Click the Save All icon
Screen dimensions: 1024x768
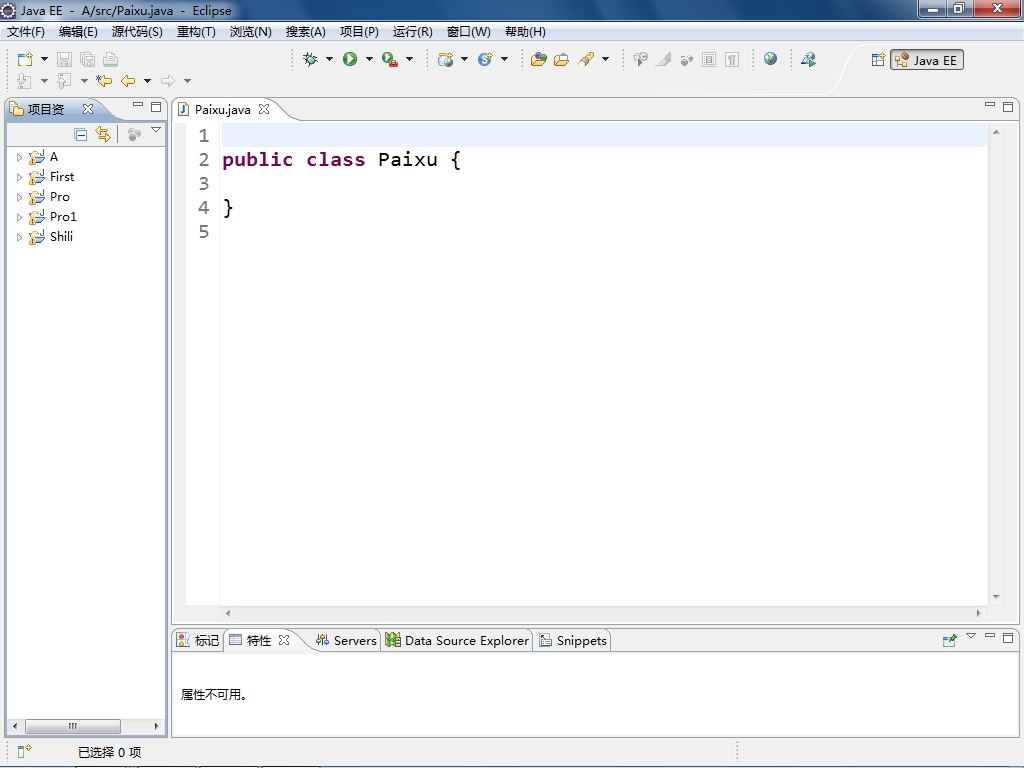pyautogui.click(x=88, y=59)
